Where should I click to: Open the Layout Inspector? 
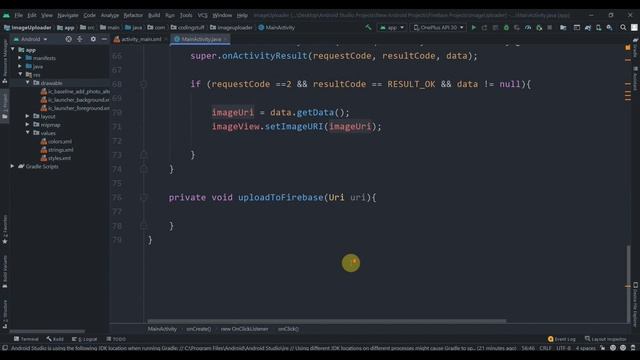(x=606, y=339)
